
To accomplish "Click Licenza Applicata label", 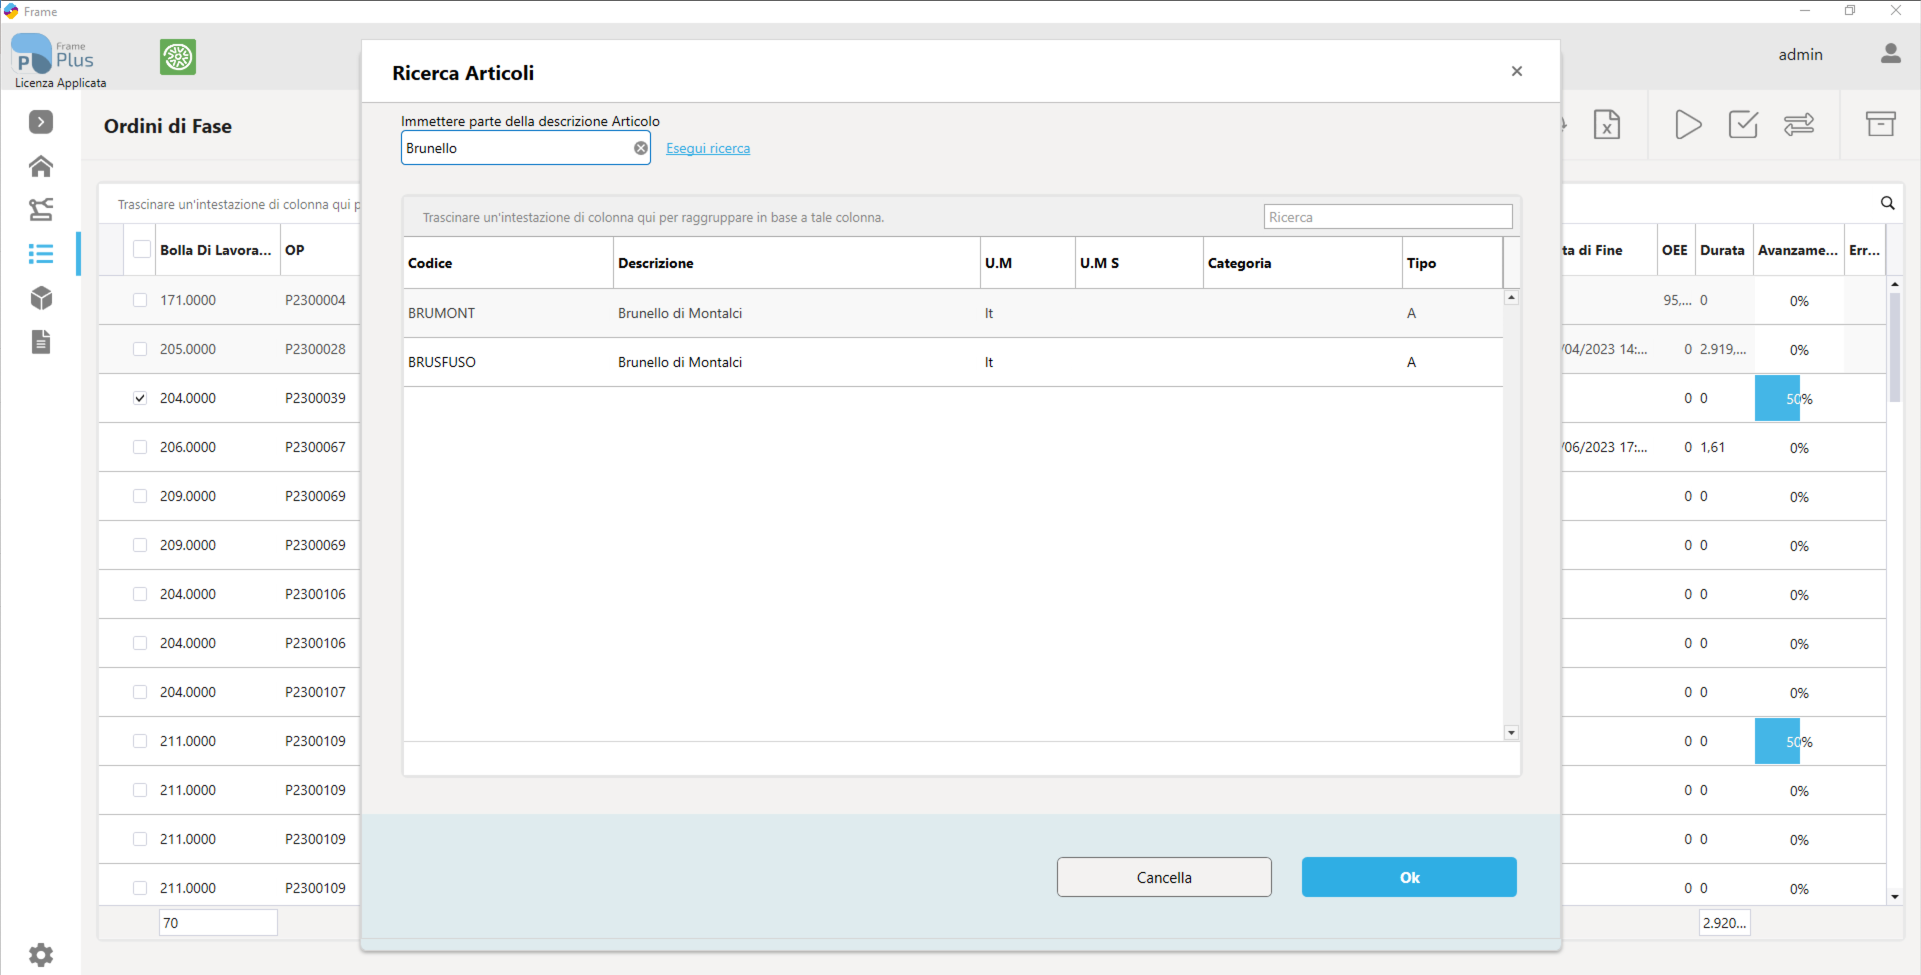I will (x=60, y=83).
